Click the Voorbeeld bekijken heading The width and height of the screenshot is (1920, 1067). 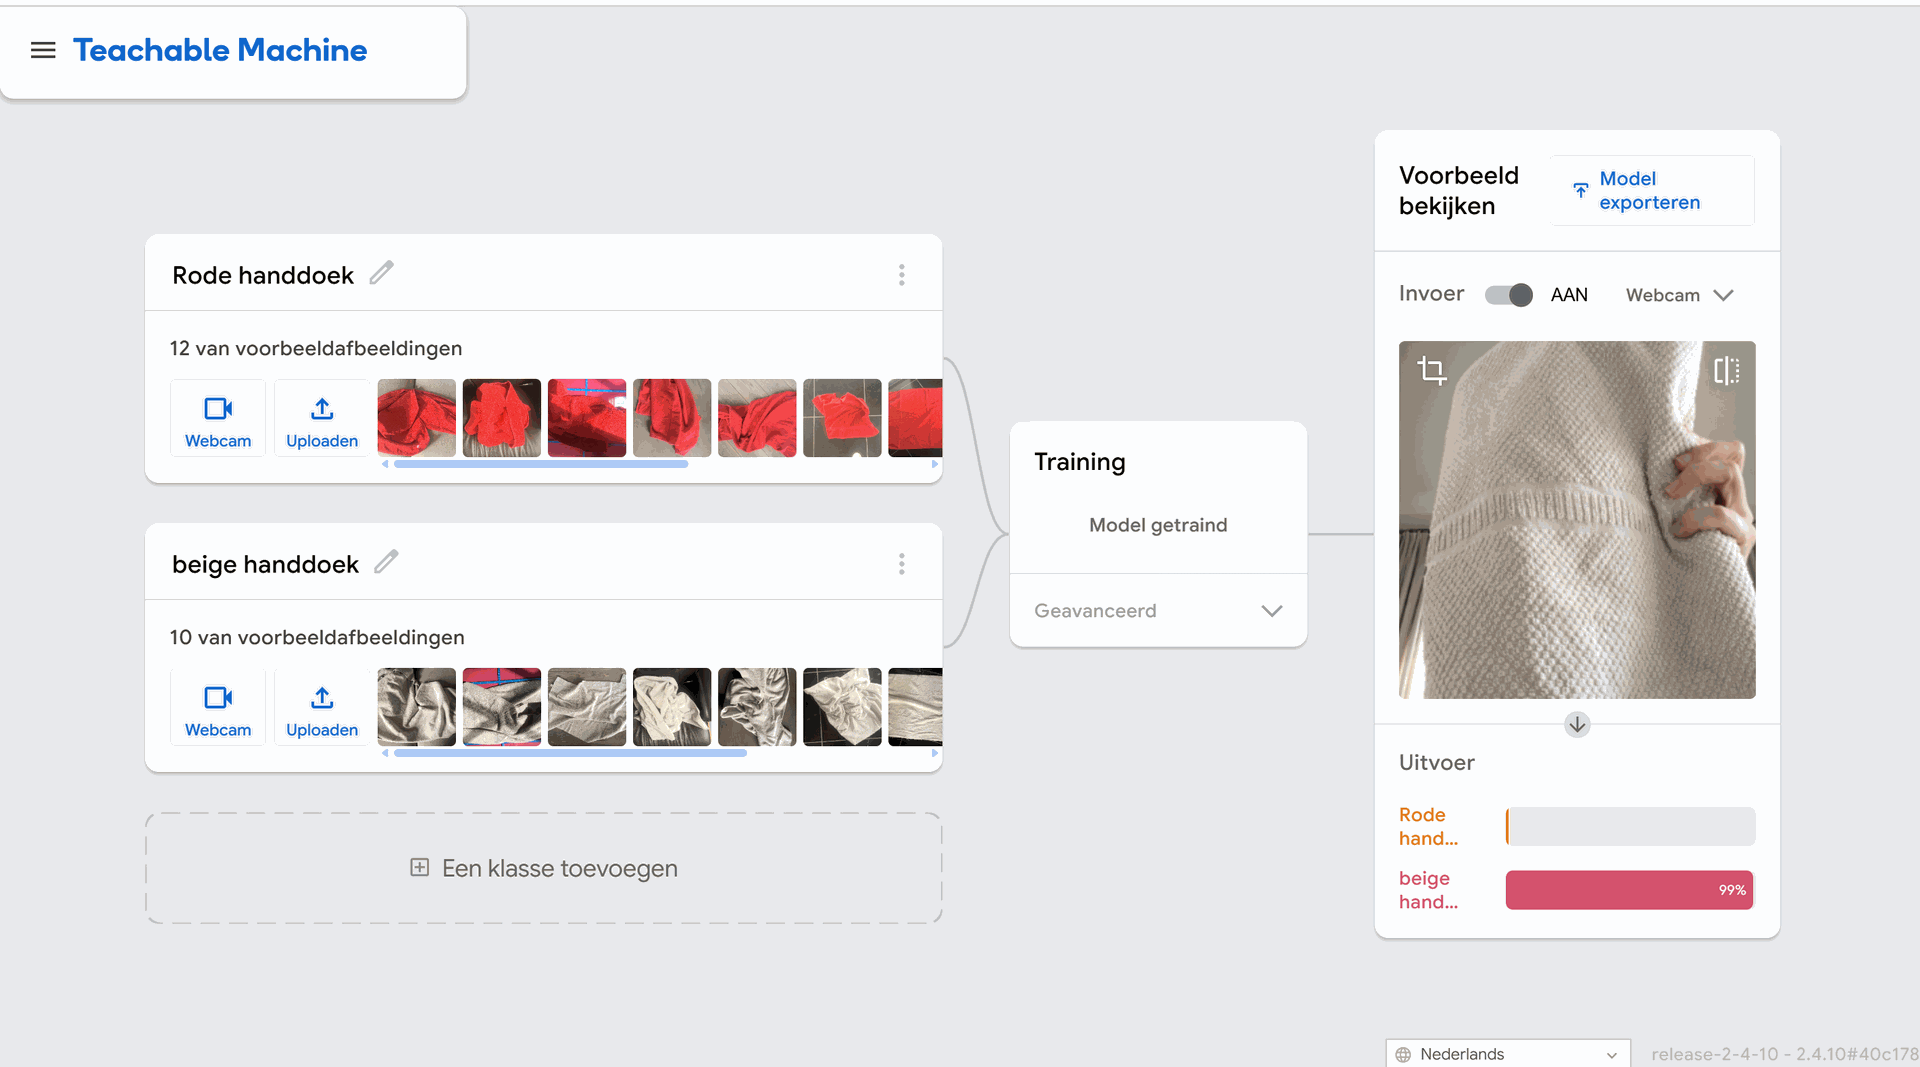pyautogui.click(x=1459, y=190)
